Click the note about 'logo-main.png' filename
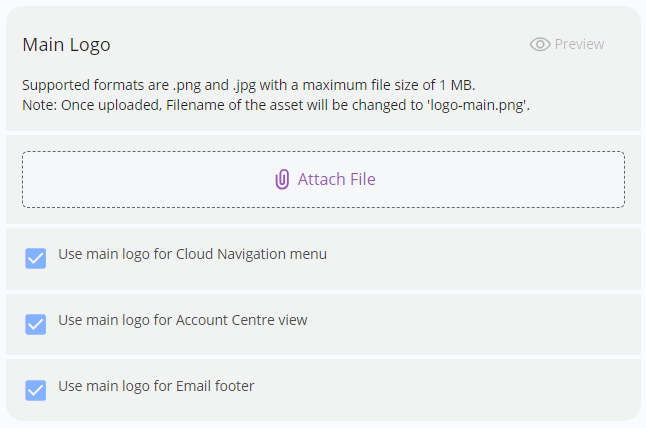The width and height of the screenshot is (646, 428). click(x=275, y=103)
